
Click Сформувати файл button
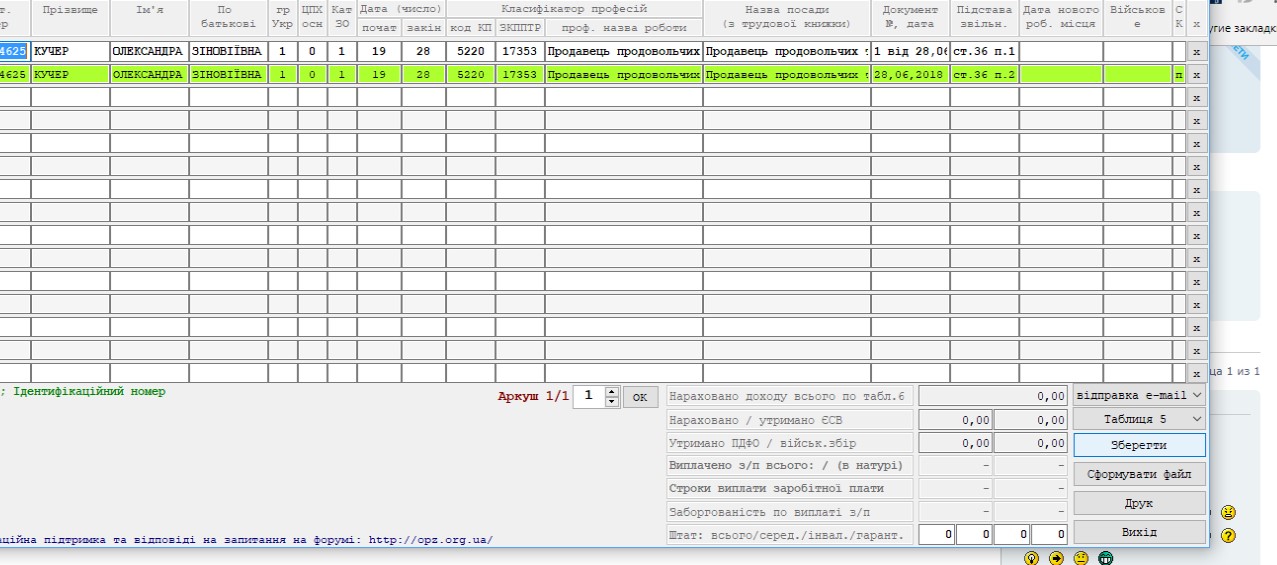[x=1139, y=474]
